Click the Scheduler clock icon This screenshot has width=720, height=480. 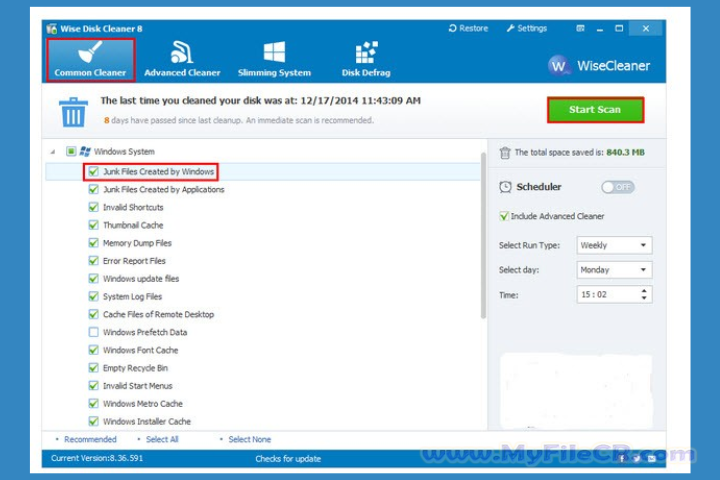click(x=505, y=187)
